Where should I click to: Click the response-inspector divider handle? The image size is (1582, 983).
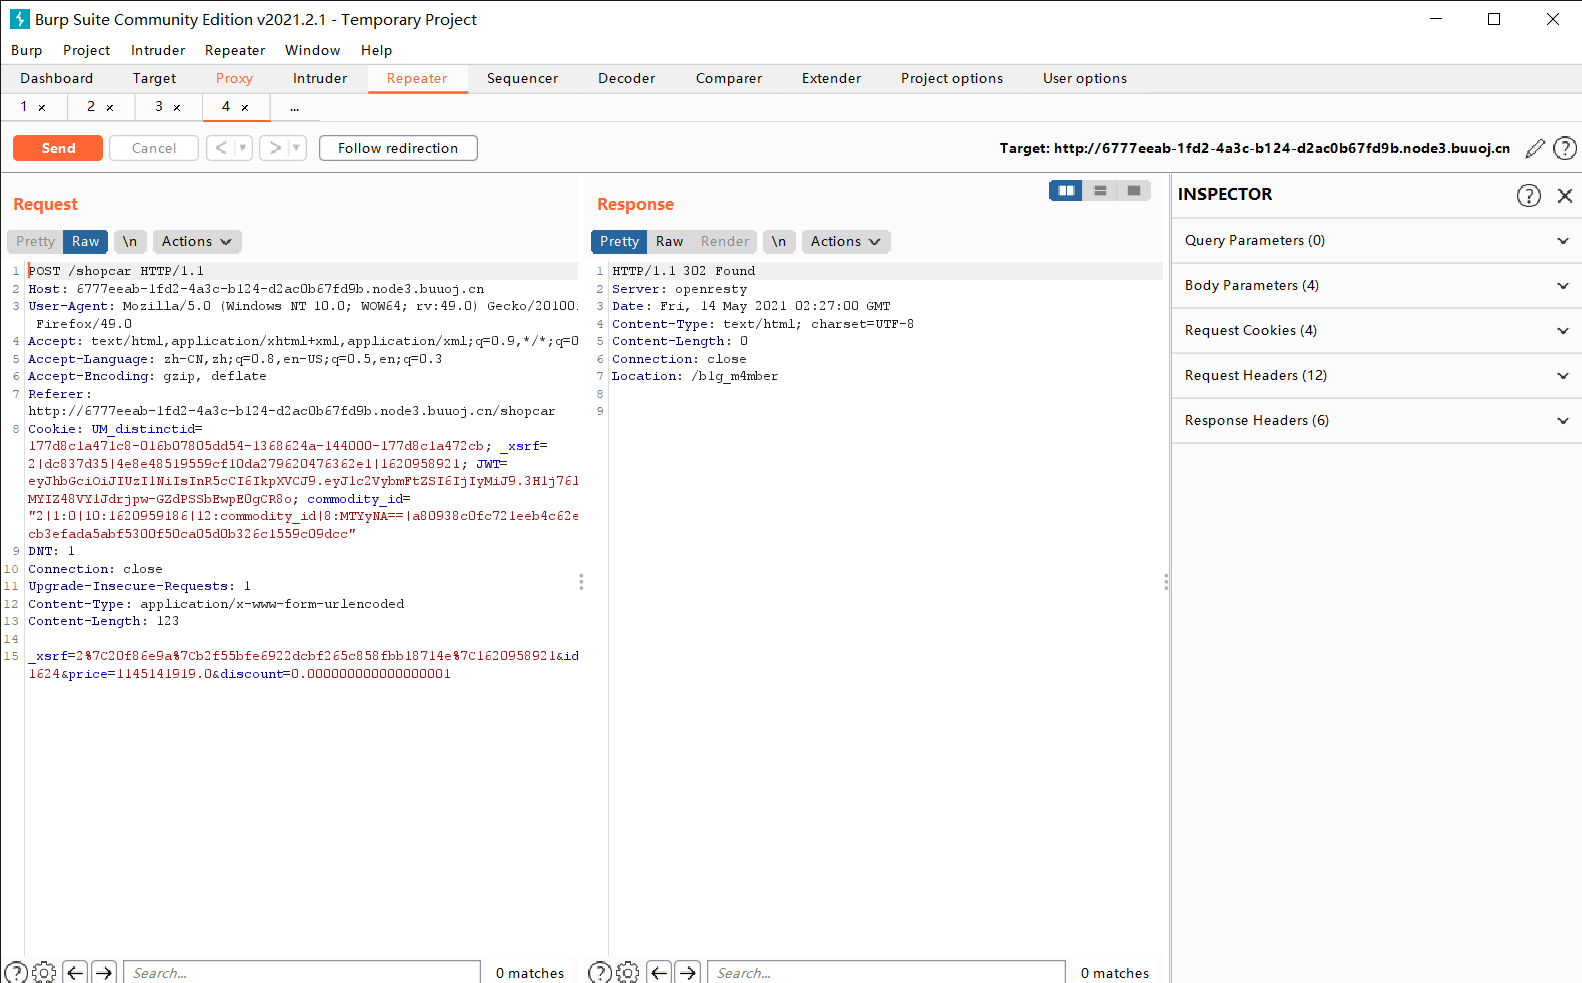[1166, 582]
